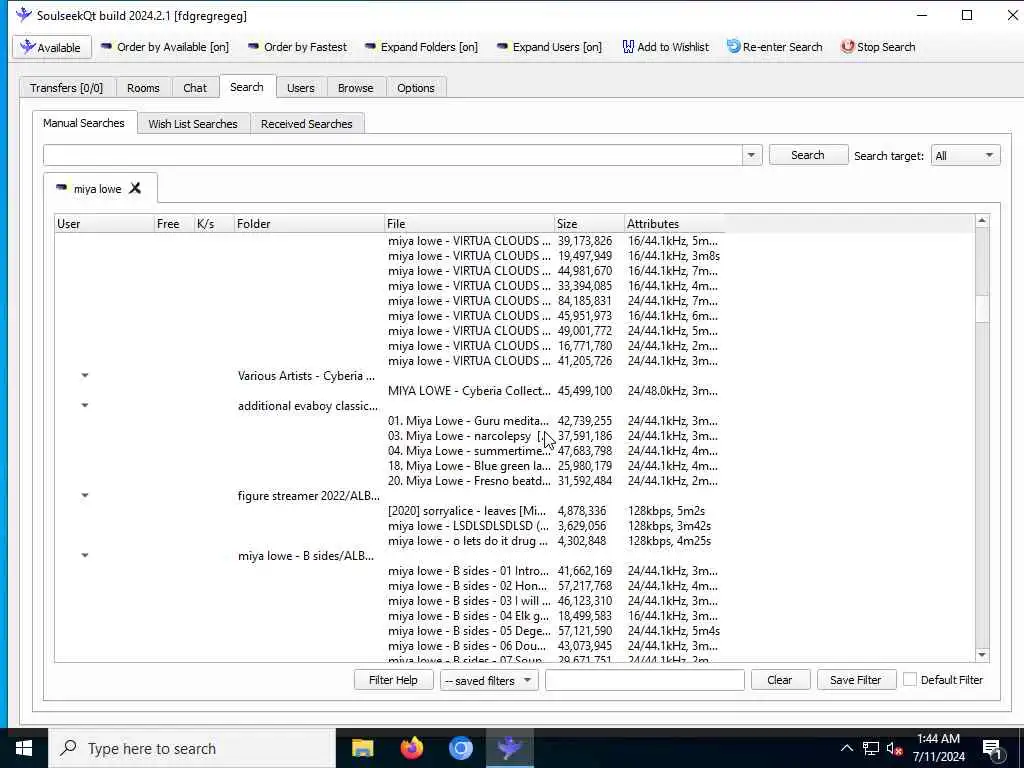Image resolution: width=1024 pixels, height=768 pixels.
Task: Click the Available status button
Action: click(x=52, y=47)
